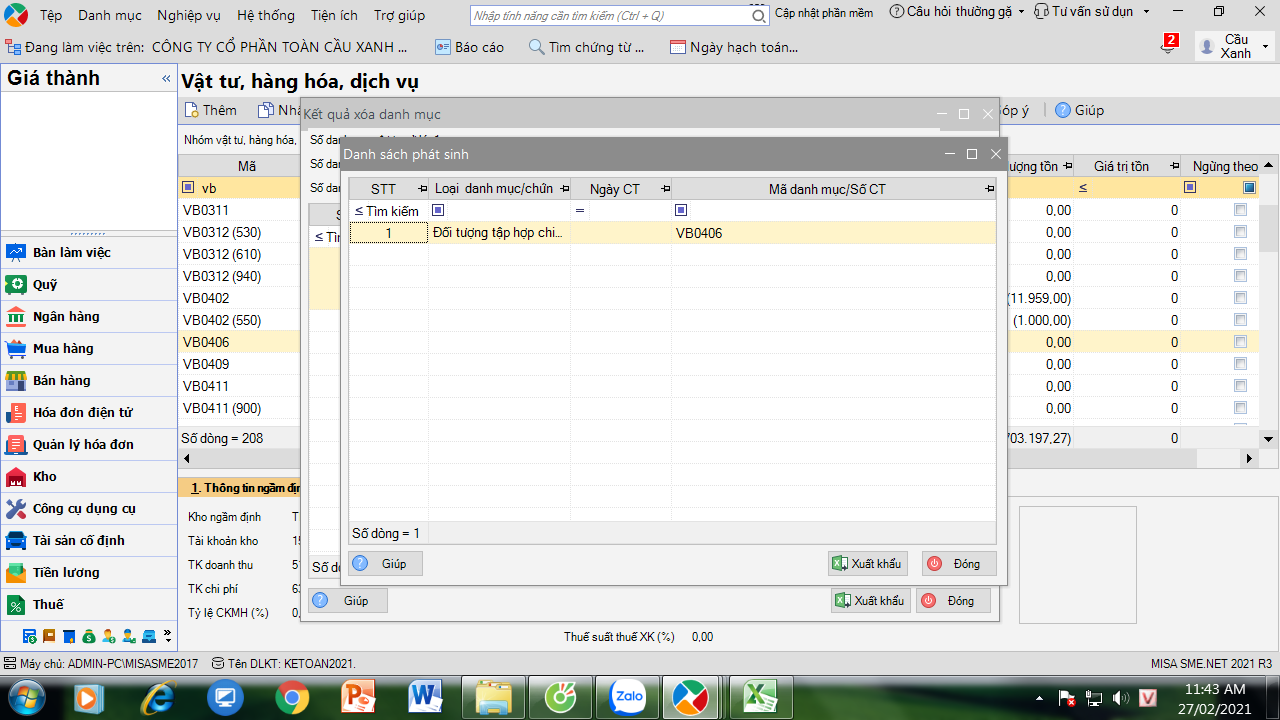
Task: Toggle Ngừng theo checkbox for VB0409 row
Action: pyautogui.click(x=1240, y=364)
